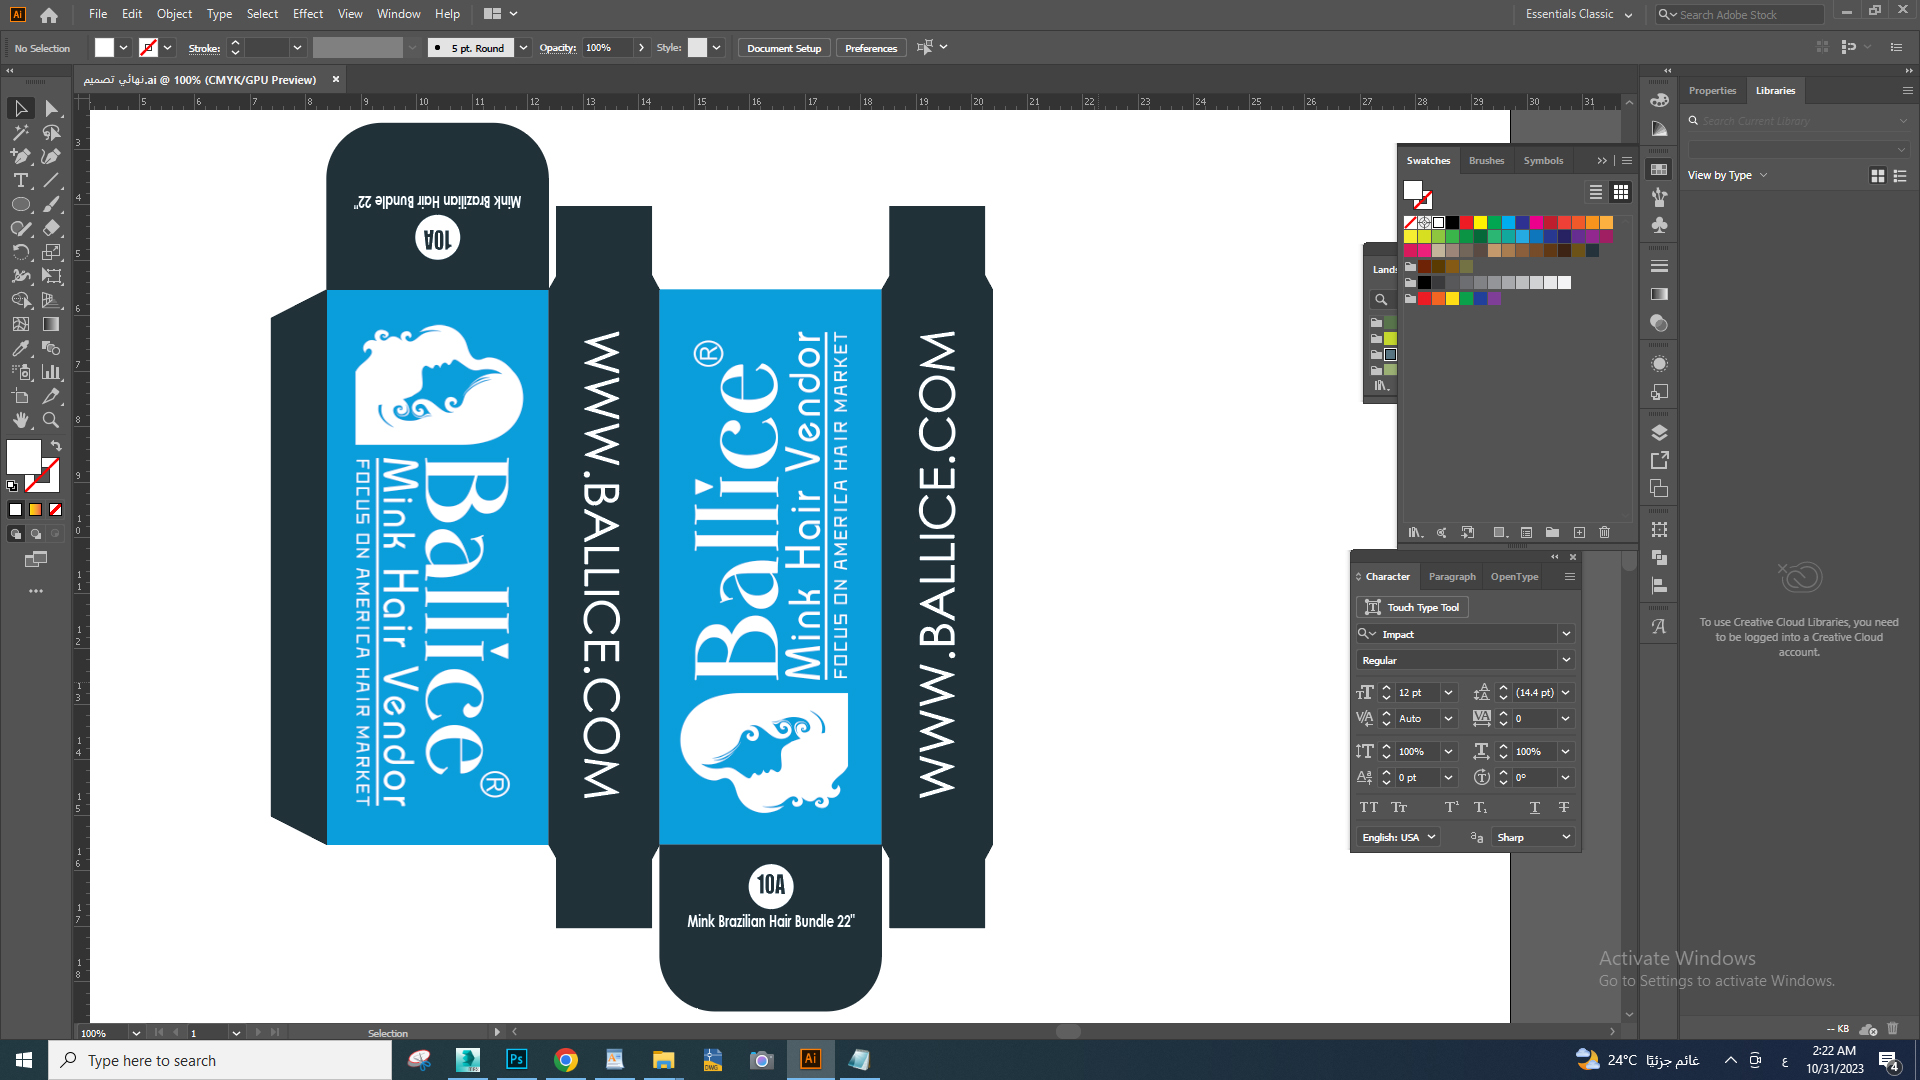Set fill mode to None
Viewport: 1920px width, 1080px height.
point(56,510)
